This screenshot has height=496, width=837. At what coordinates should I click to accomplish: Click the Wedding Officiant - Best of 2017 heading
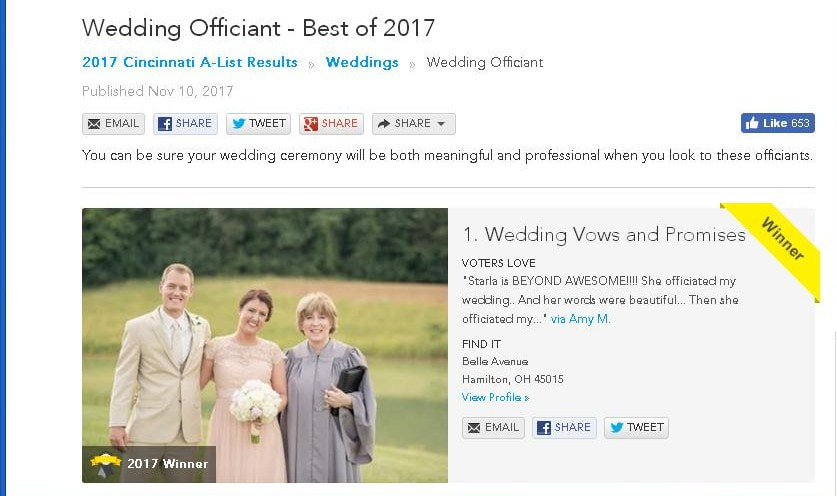tap(258, 28)
